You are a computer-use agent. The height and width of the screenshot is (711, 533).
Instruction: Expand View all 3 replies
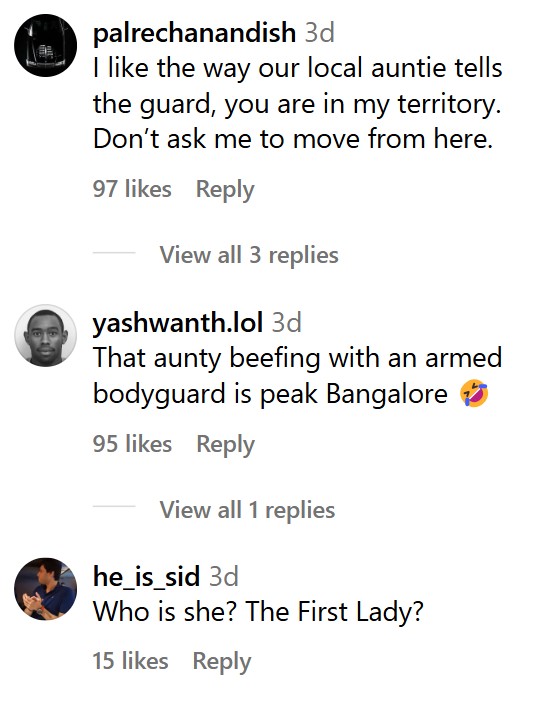[x=249, y=255]
